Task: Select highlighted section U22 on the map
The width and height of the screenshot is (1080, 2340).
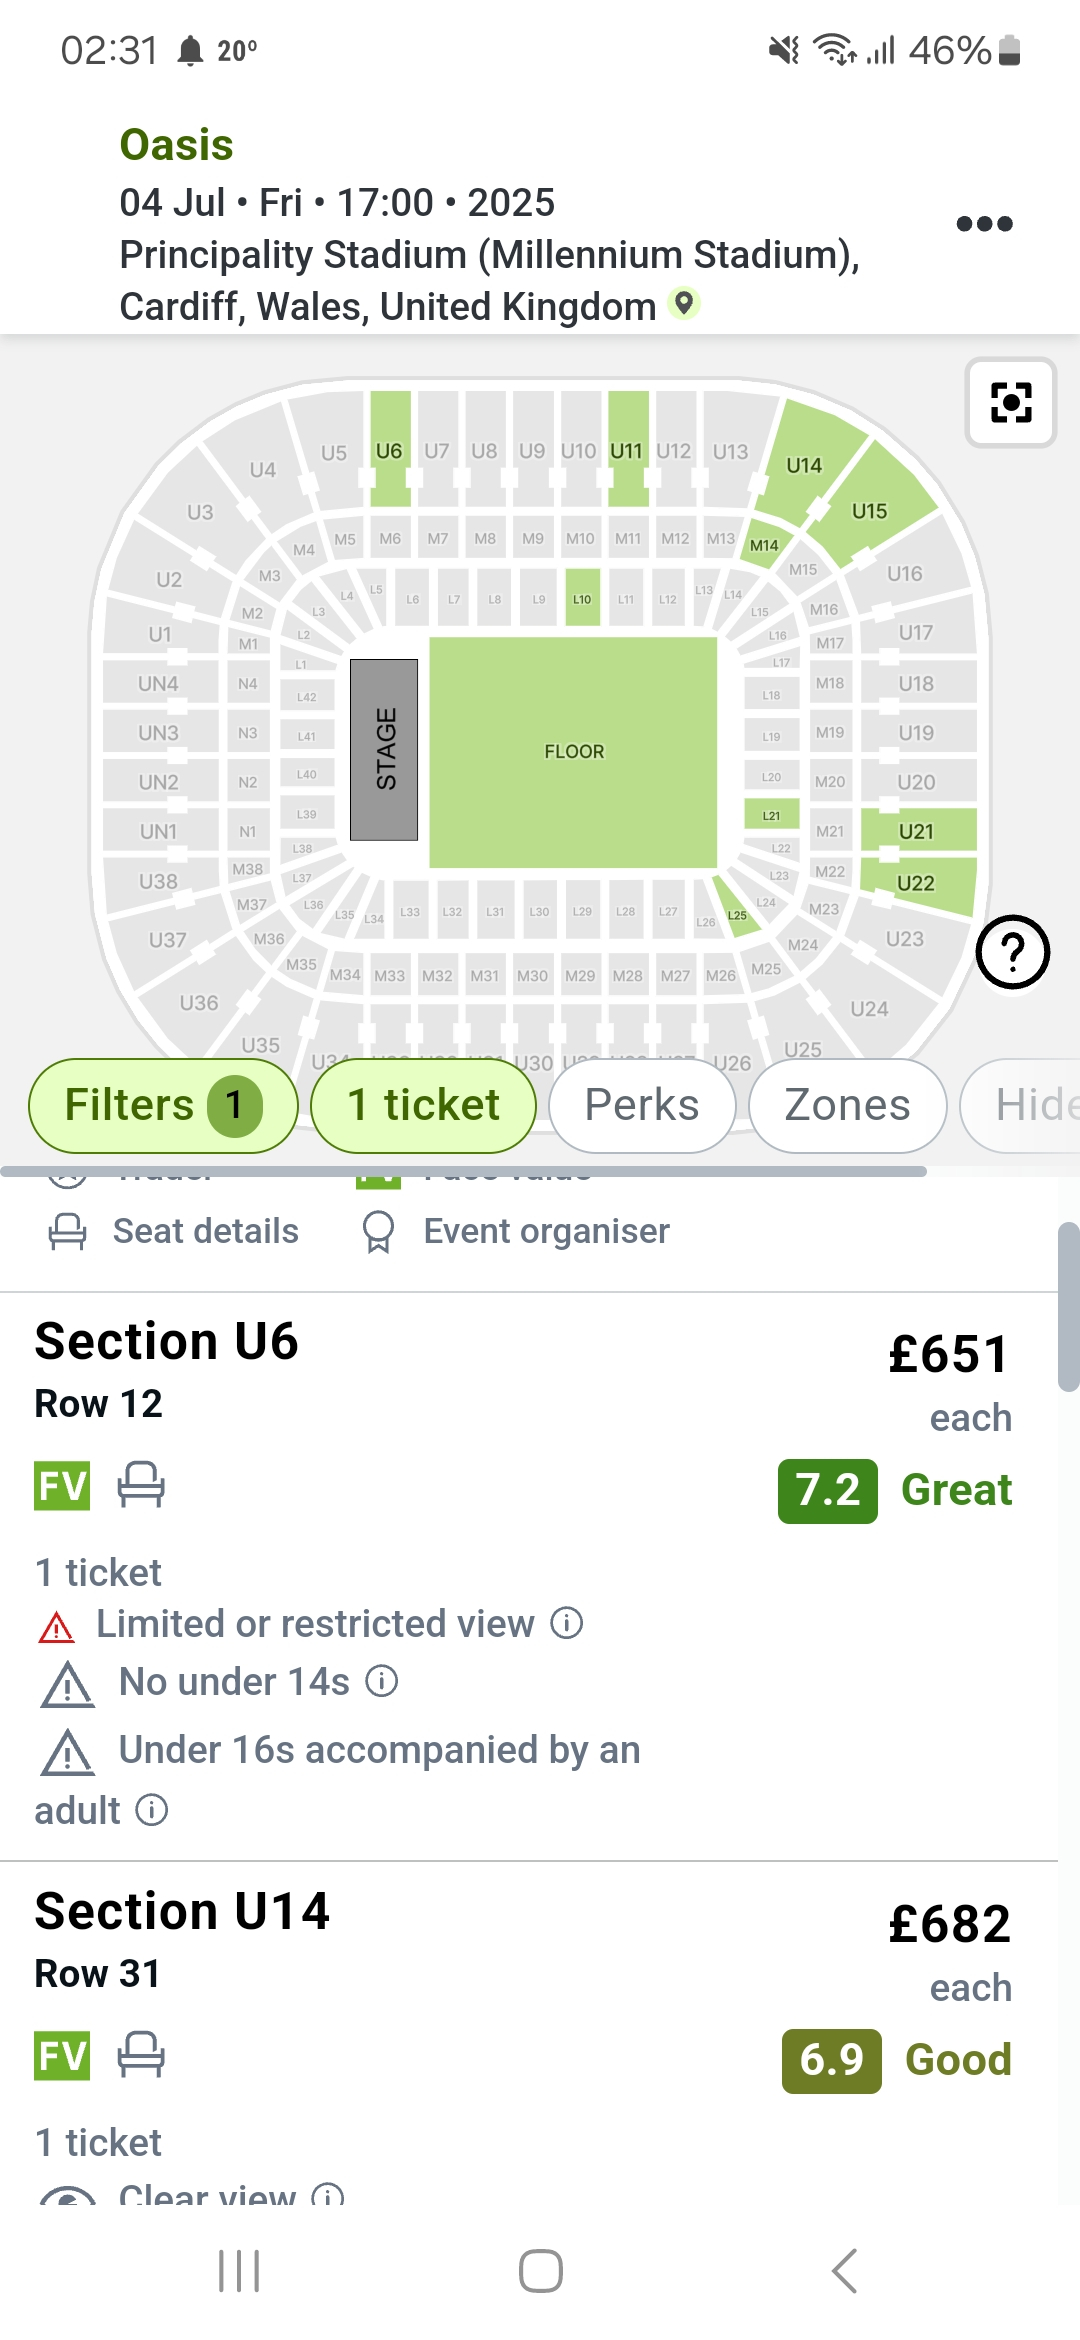Action: coord(916,884)
